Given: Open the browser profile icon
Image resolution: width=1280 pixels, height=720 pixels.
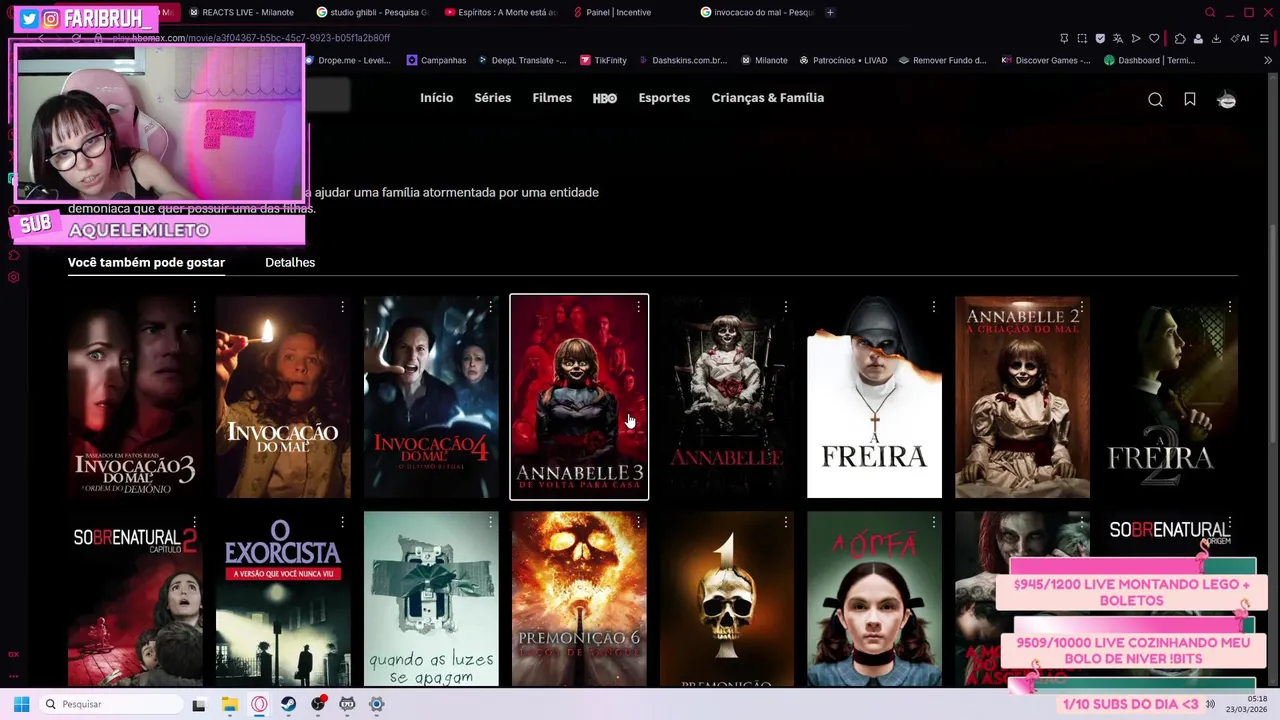Looking at the screenshot, I should 1198,38.
